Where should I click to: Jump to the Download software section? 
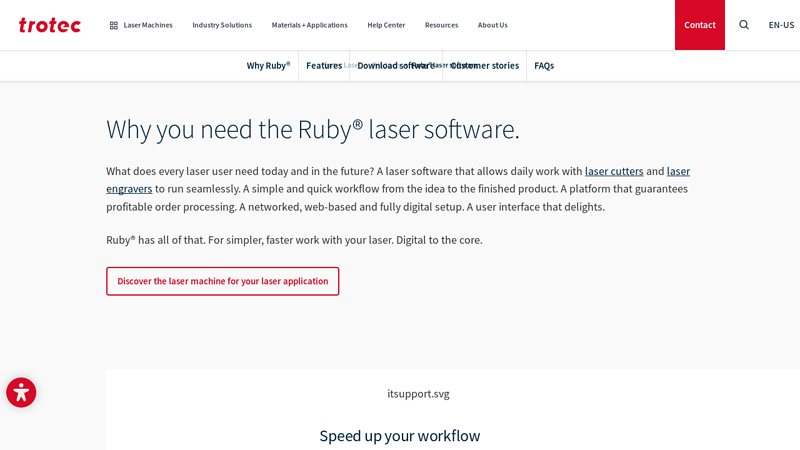(x=396, y=66)
